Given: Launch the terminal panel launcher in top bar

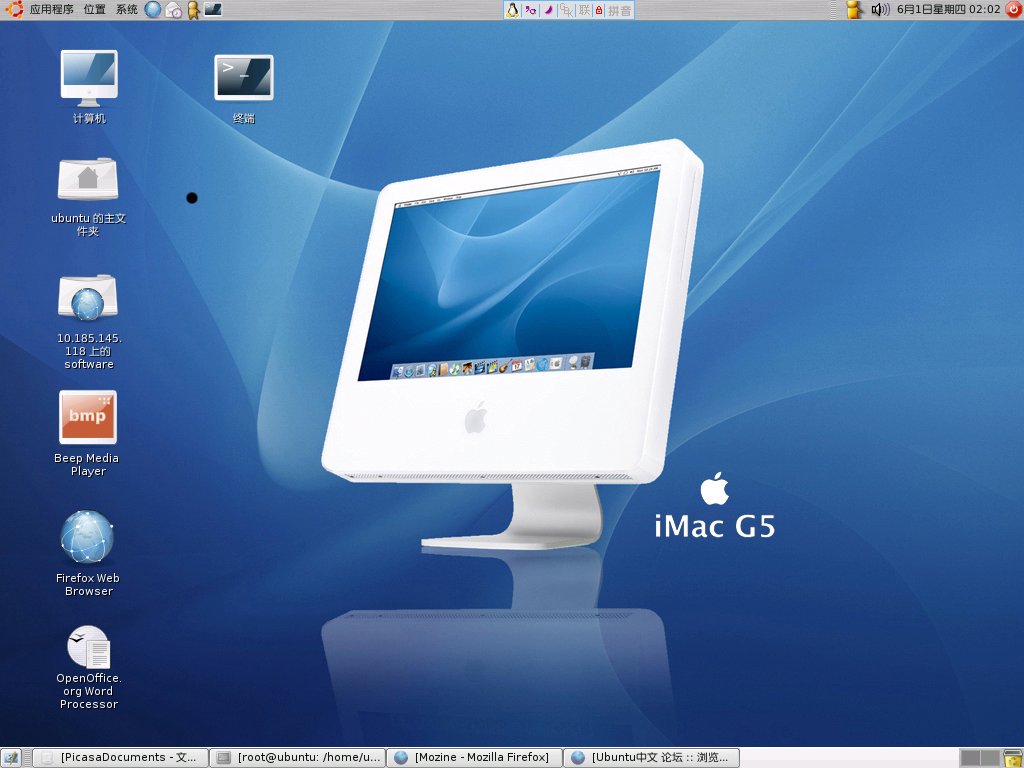Looking at the screenshot, I should tap(213, 9).
